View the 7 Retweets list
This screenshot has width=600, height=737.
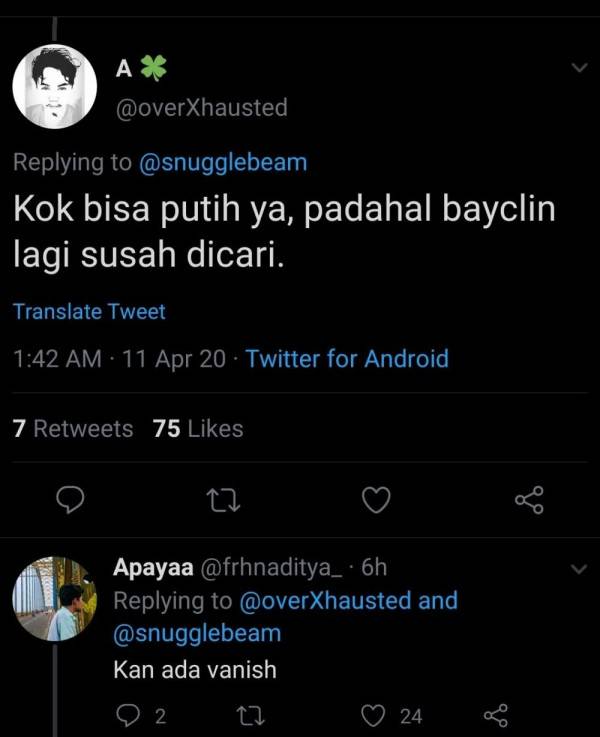(72, 429)
